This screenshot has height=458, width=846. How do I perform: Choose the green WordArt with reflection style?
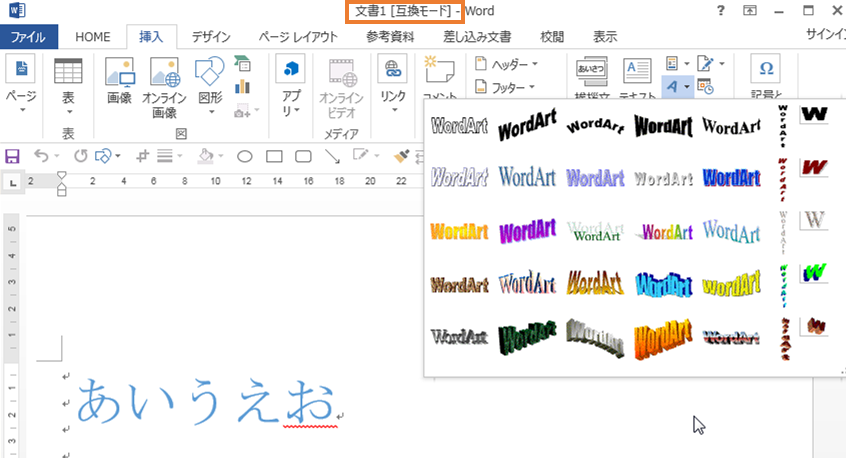coord(596,231)
